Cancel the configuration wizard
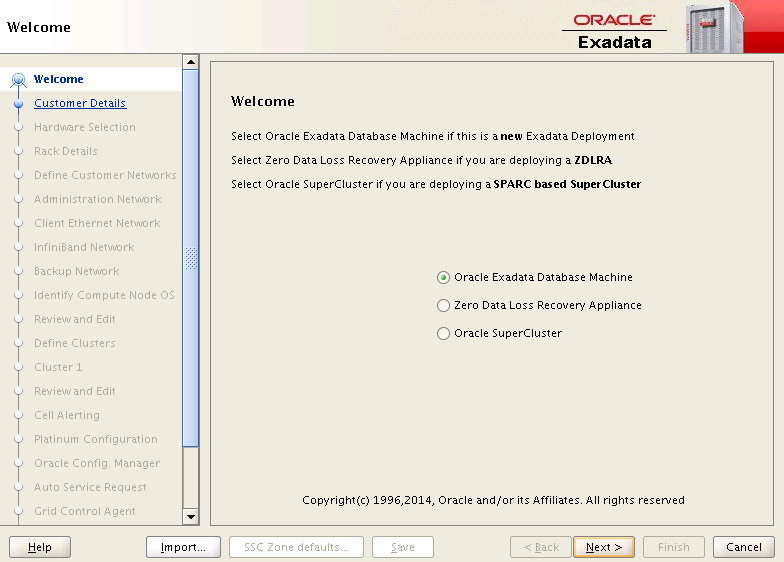This screenshot has width=784, height=562. pos(744,547)
